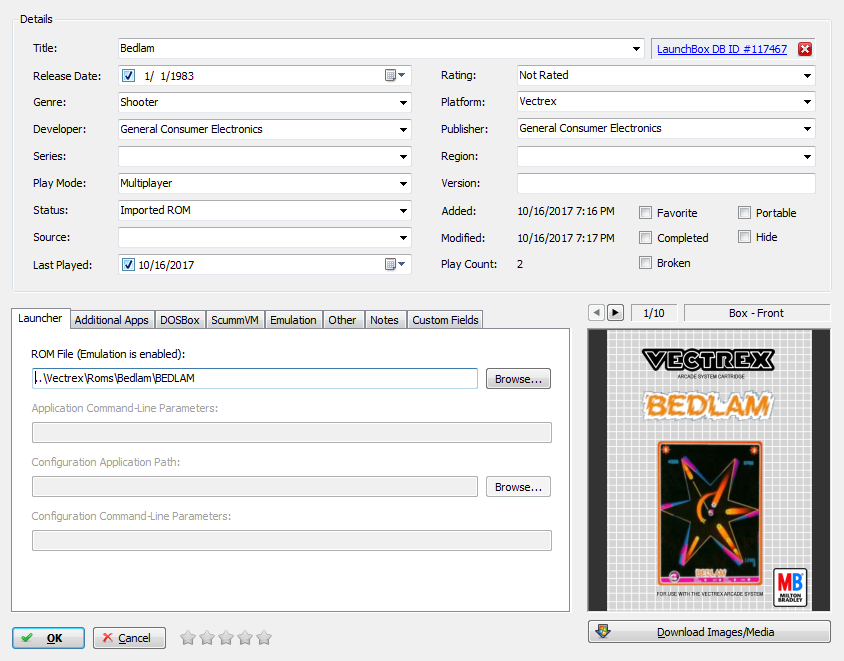Set rating to five stars

tap(264, 638)
